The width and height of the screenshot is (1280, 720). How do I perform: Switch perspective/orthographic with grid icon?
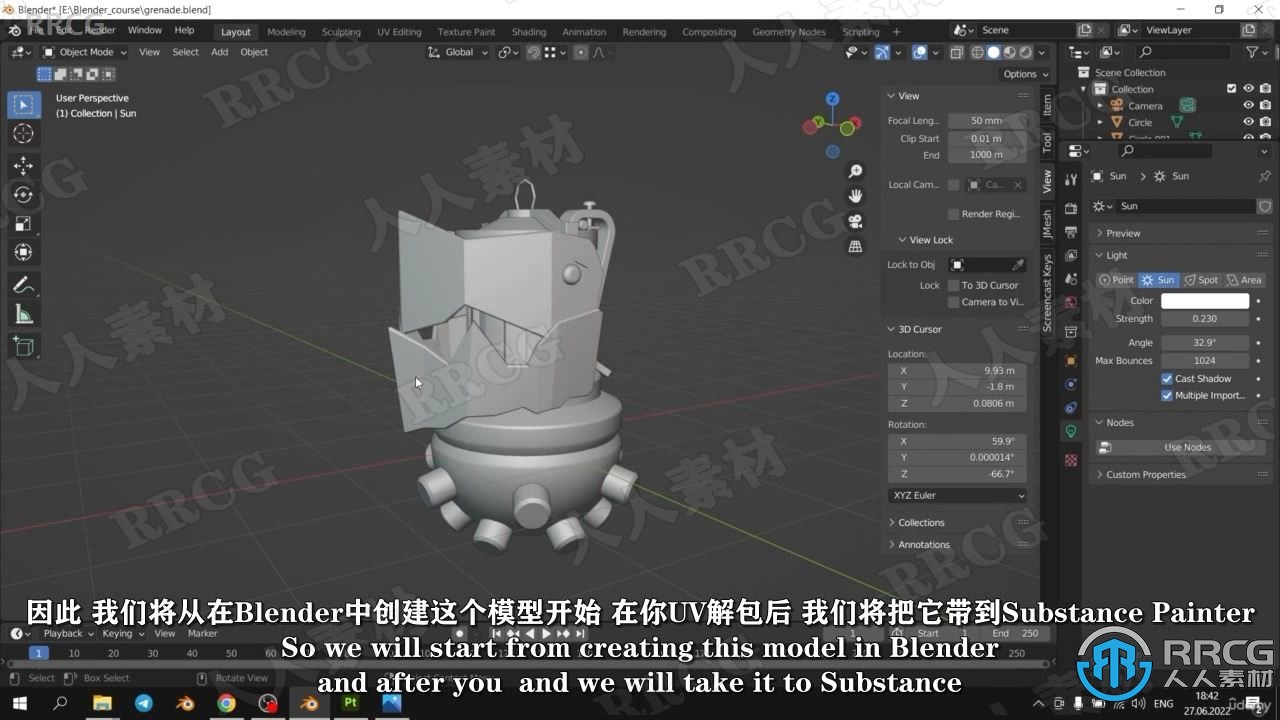pos(855,246)
